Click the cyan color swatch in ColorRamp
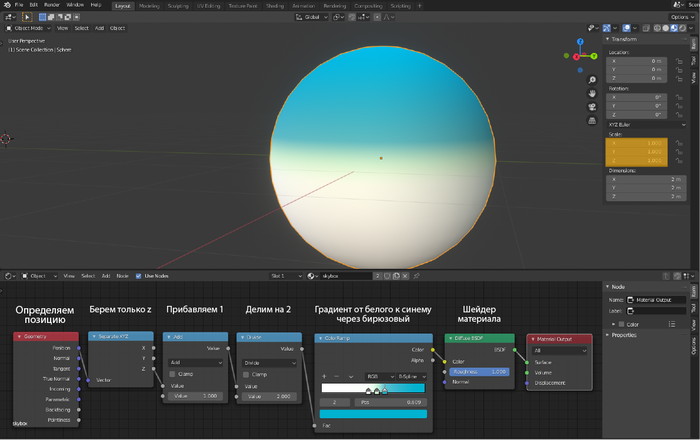The height and width of the screenshot is (440, 700). tap(373, 414)
